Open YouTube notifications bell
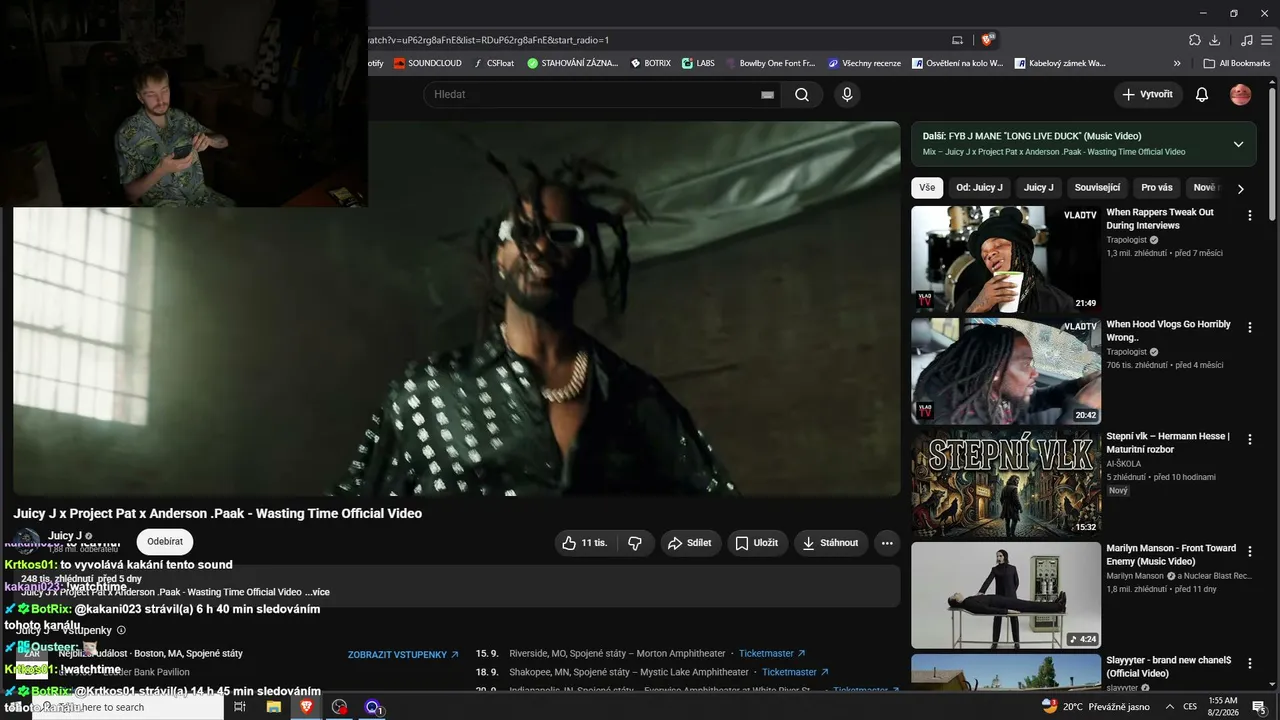The image size is (1280, 720). tap(1202, 95)
